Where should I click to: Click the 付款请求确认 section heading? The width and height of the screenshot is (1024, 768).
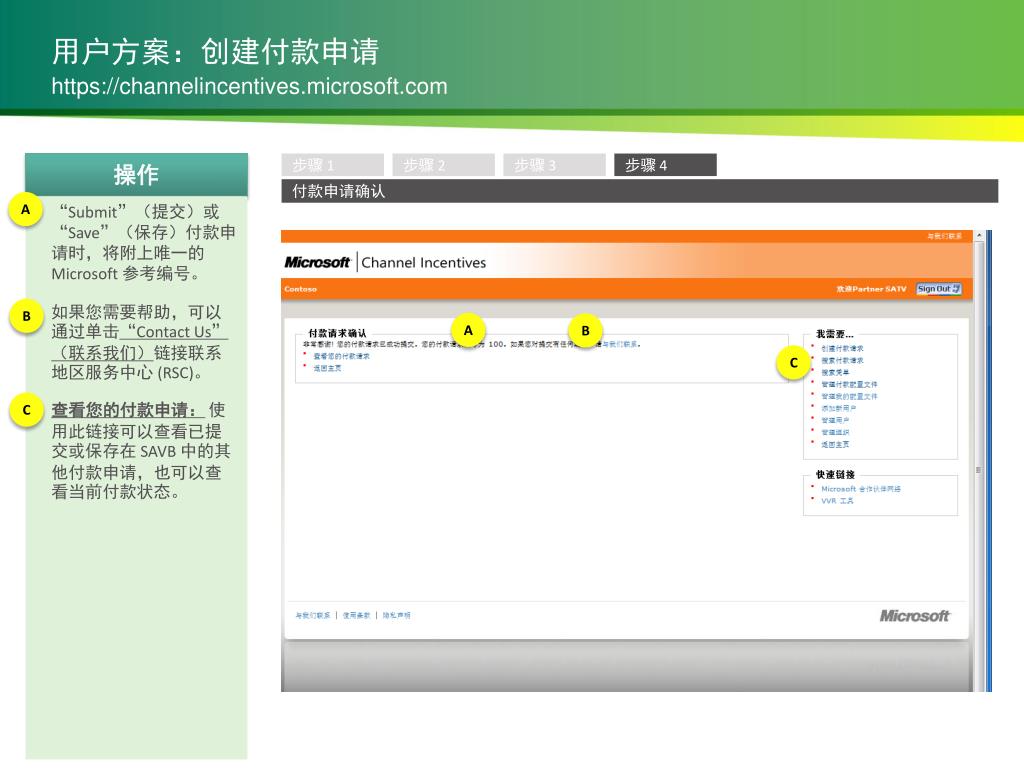coord(338,333)
